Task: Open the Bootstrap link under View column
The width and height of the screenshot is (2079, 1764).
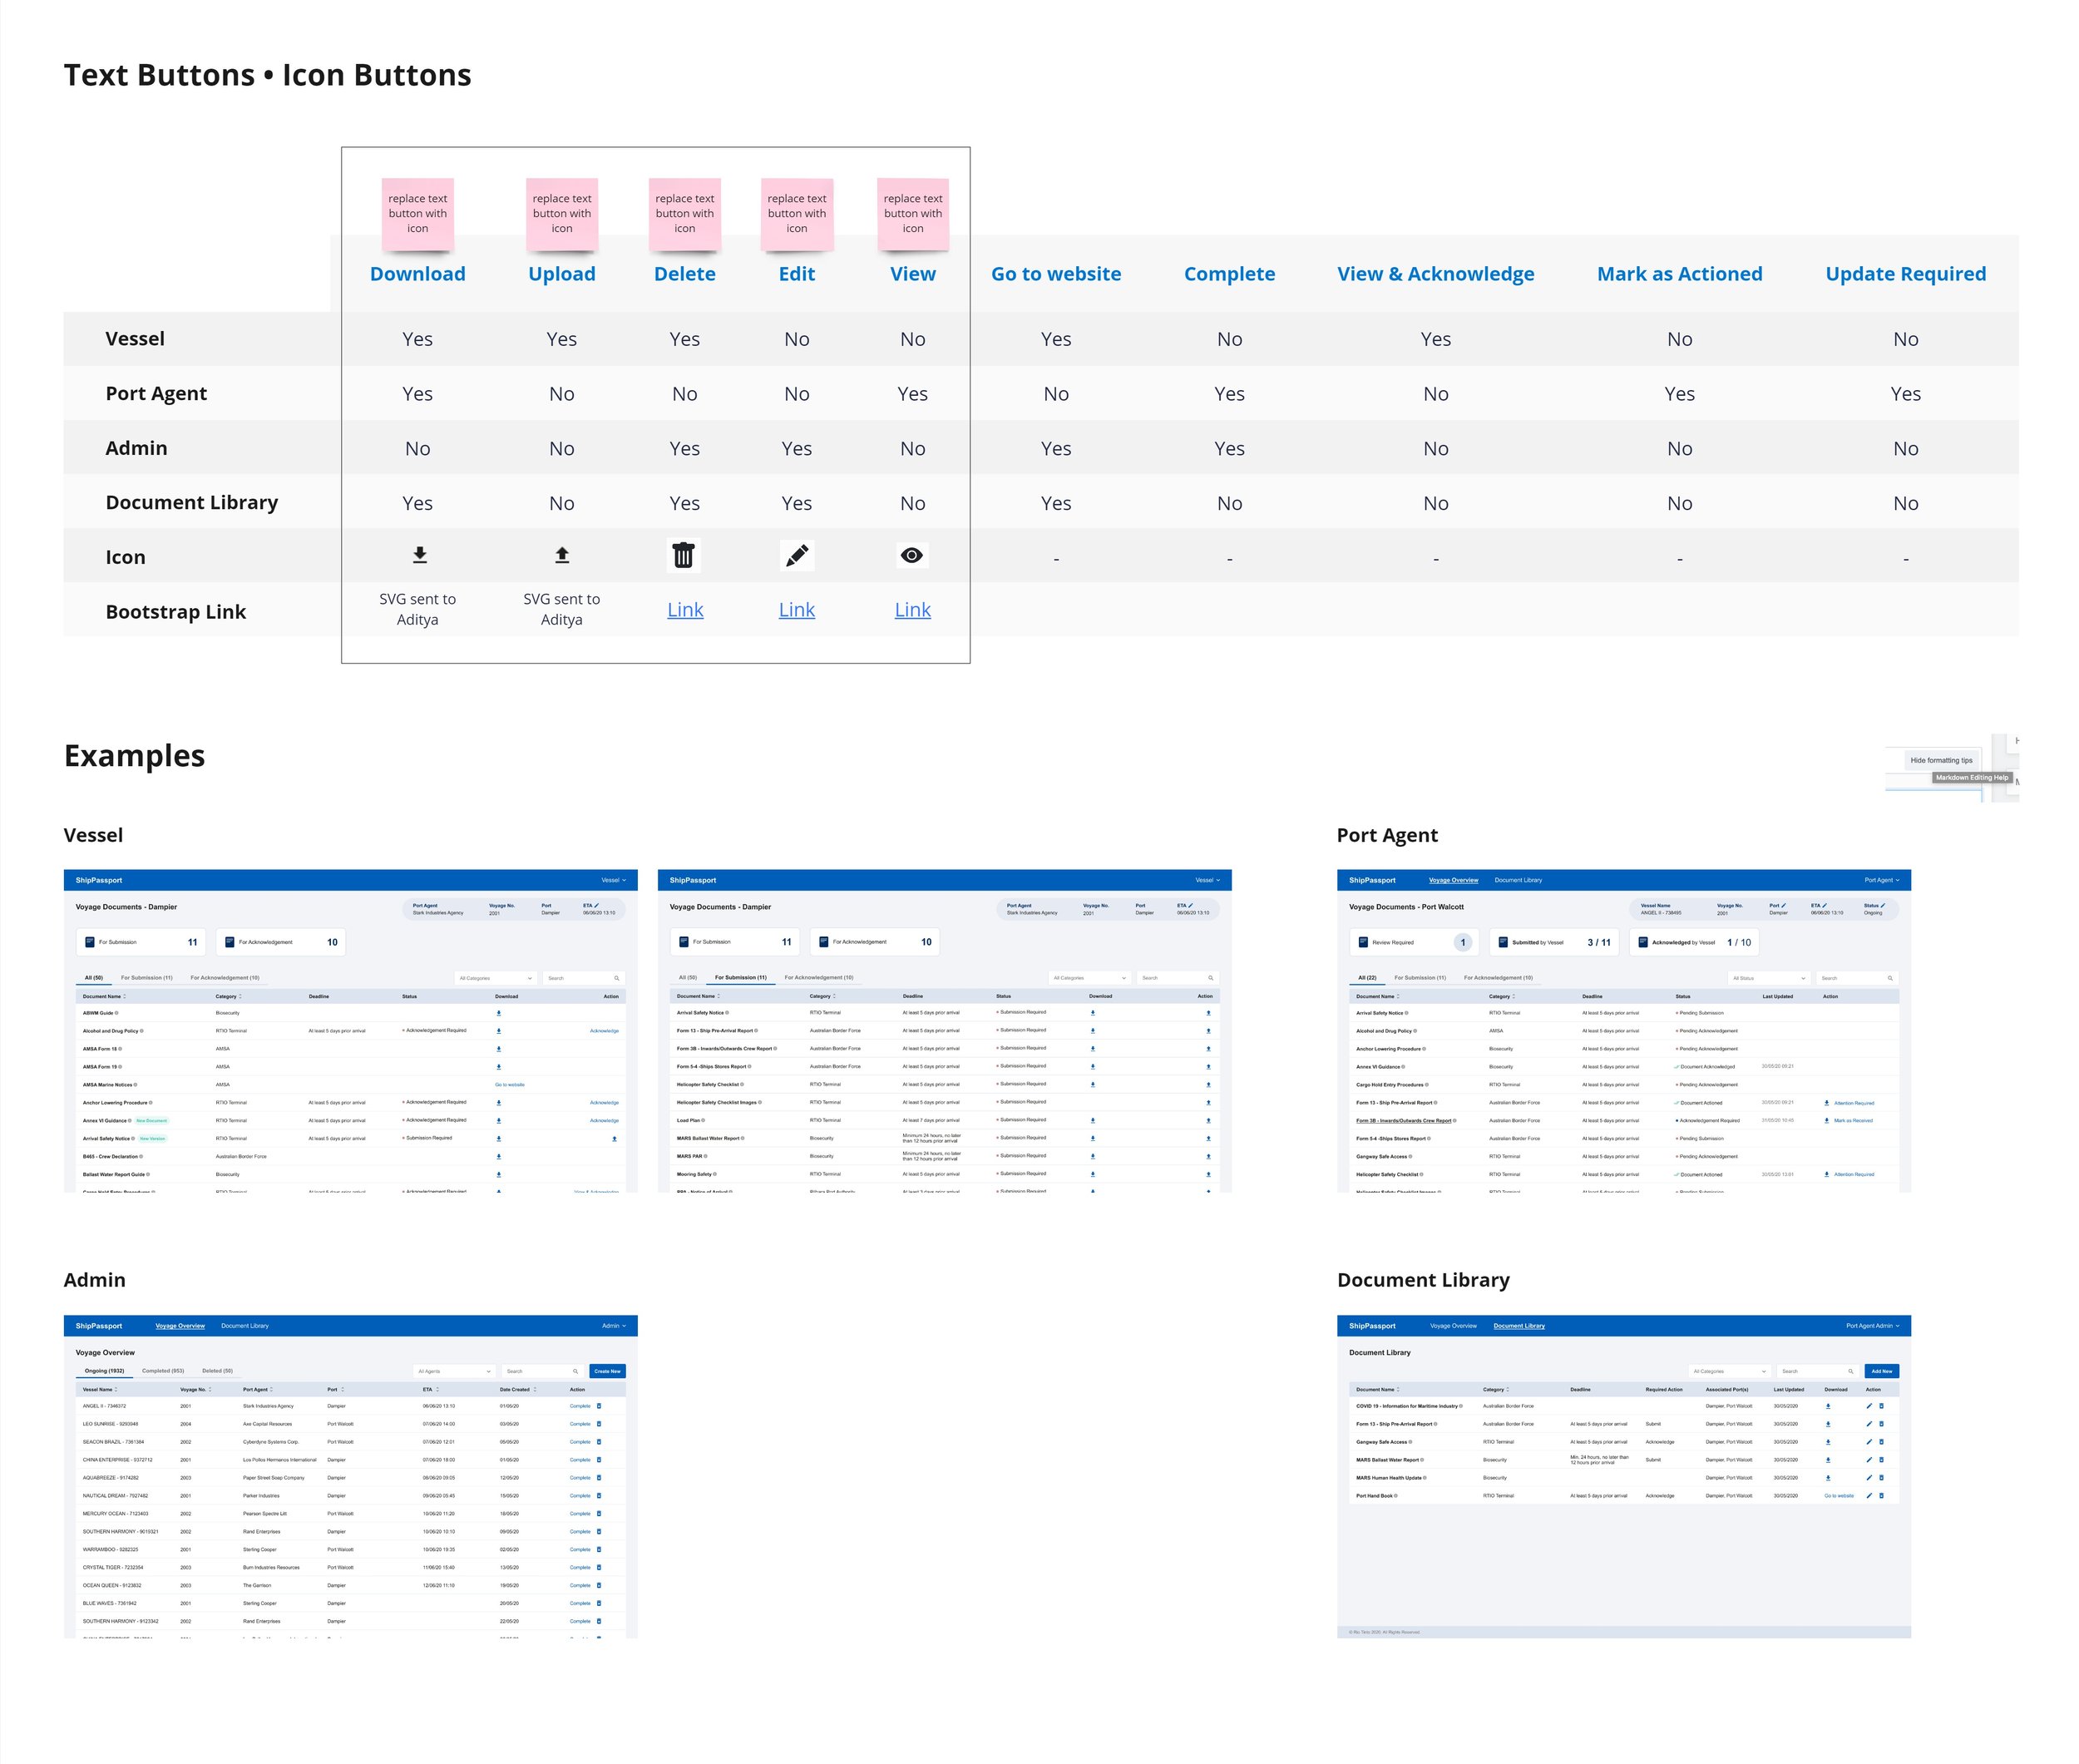Action: pyautogui.click(x=912, y=610)
